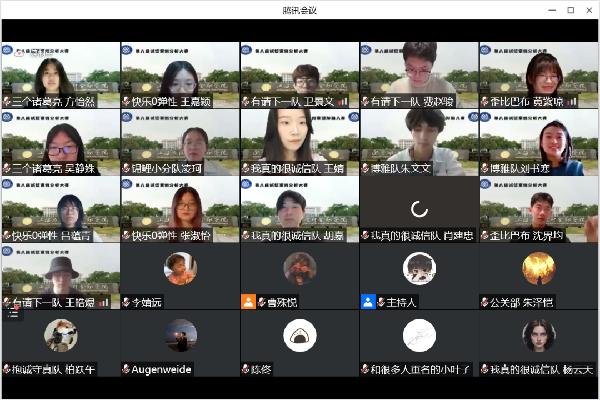The width and height of the screenshot is (600, 400).
Task: Minimize the Tencent Meeting window
Action: pyautogui.click(x=549, y=10)
